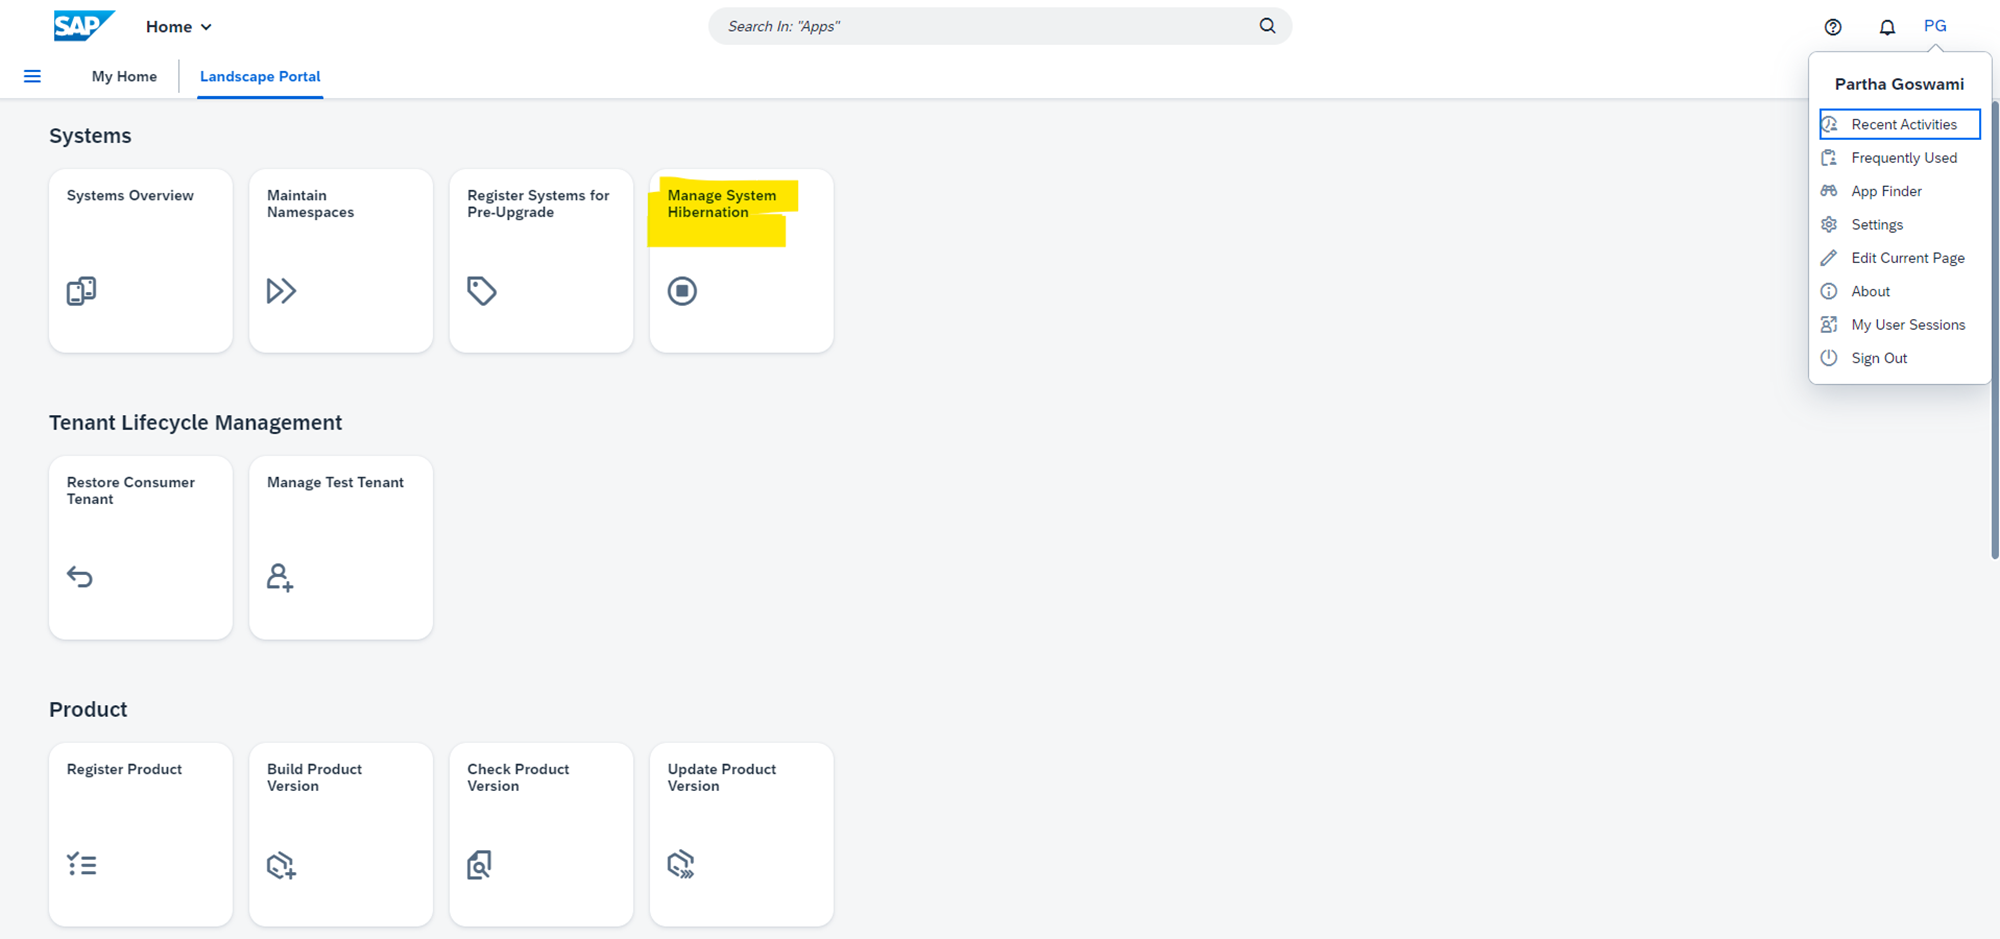Screen dimensions: 2000x939
Task: Open the Register Product tile
Action: (140, 833)
